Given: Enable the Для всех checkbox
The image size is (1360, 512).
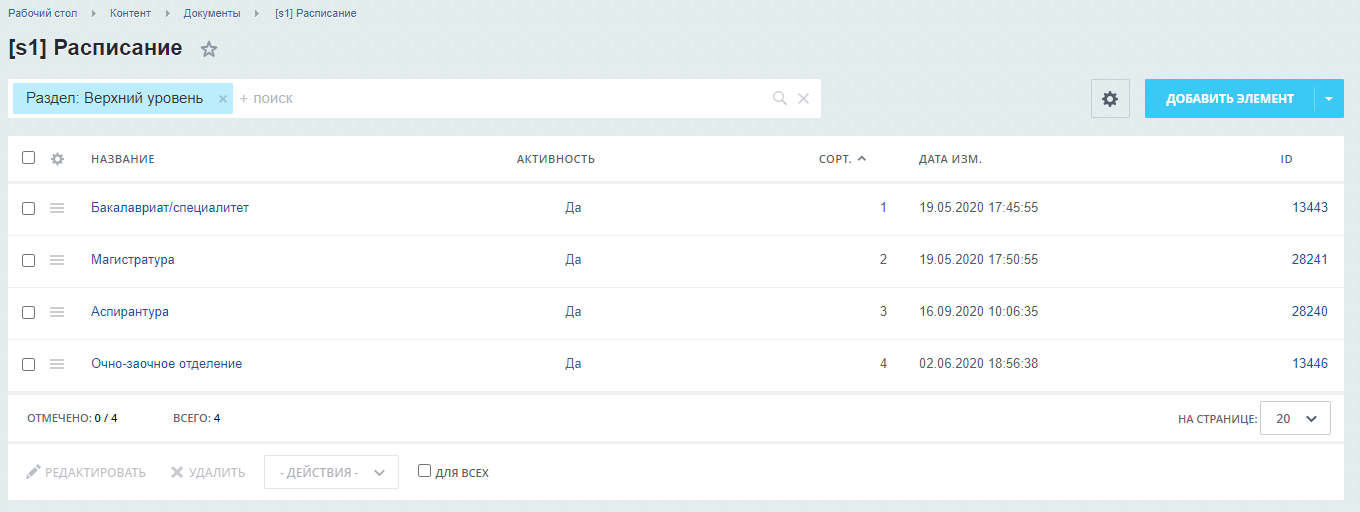Looking at the screenshot, I should (424, 471).
